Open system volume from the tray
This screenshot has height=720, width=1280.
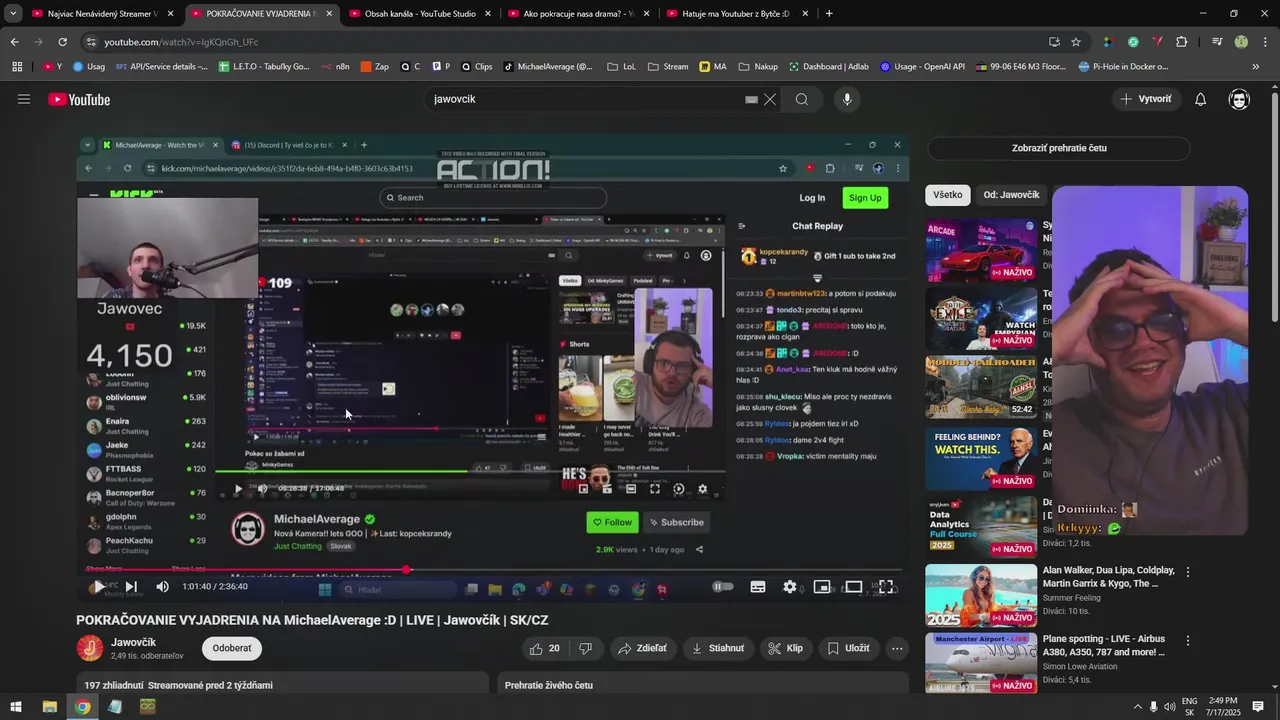point(1169,707)
